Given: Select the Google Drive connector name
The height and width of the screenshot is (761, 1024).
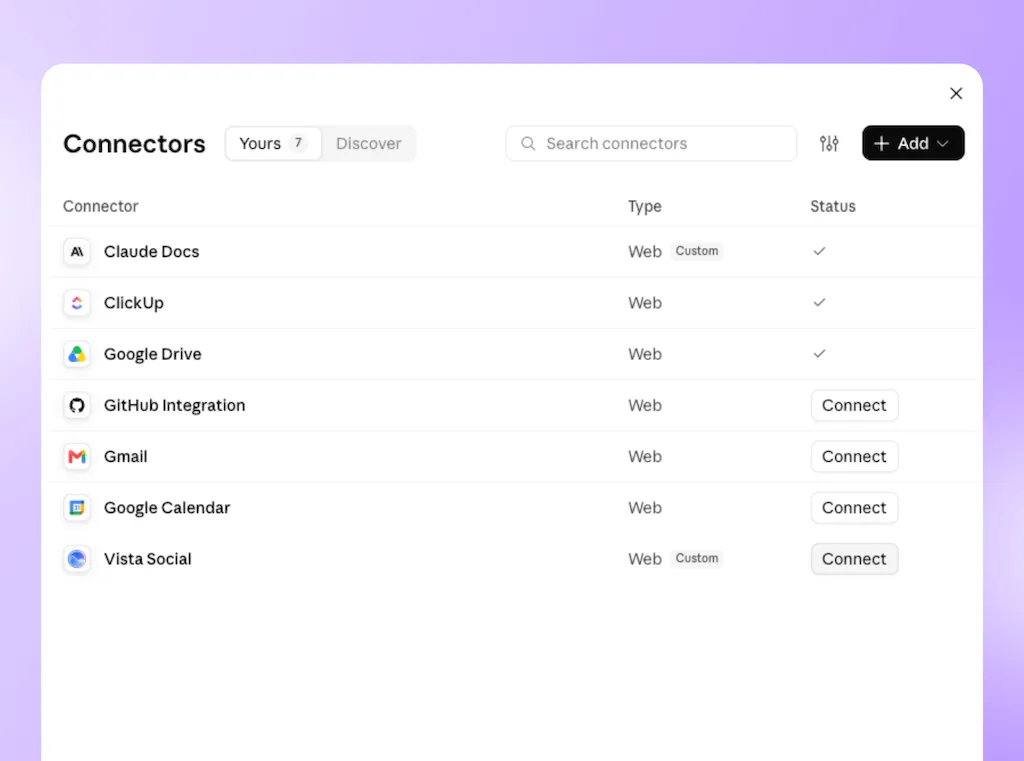Looking at the screenshot, I should click(x=153, y=354).
